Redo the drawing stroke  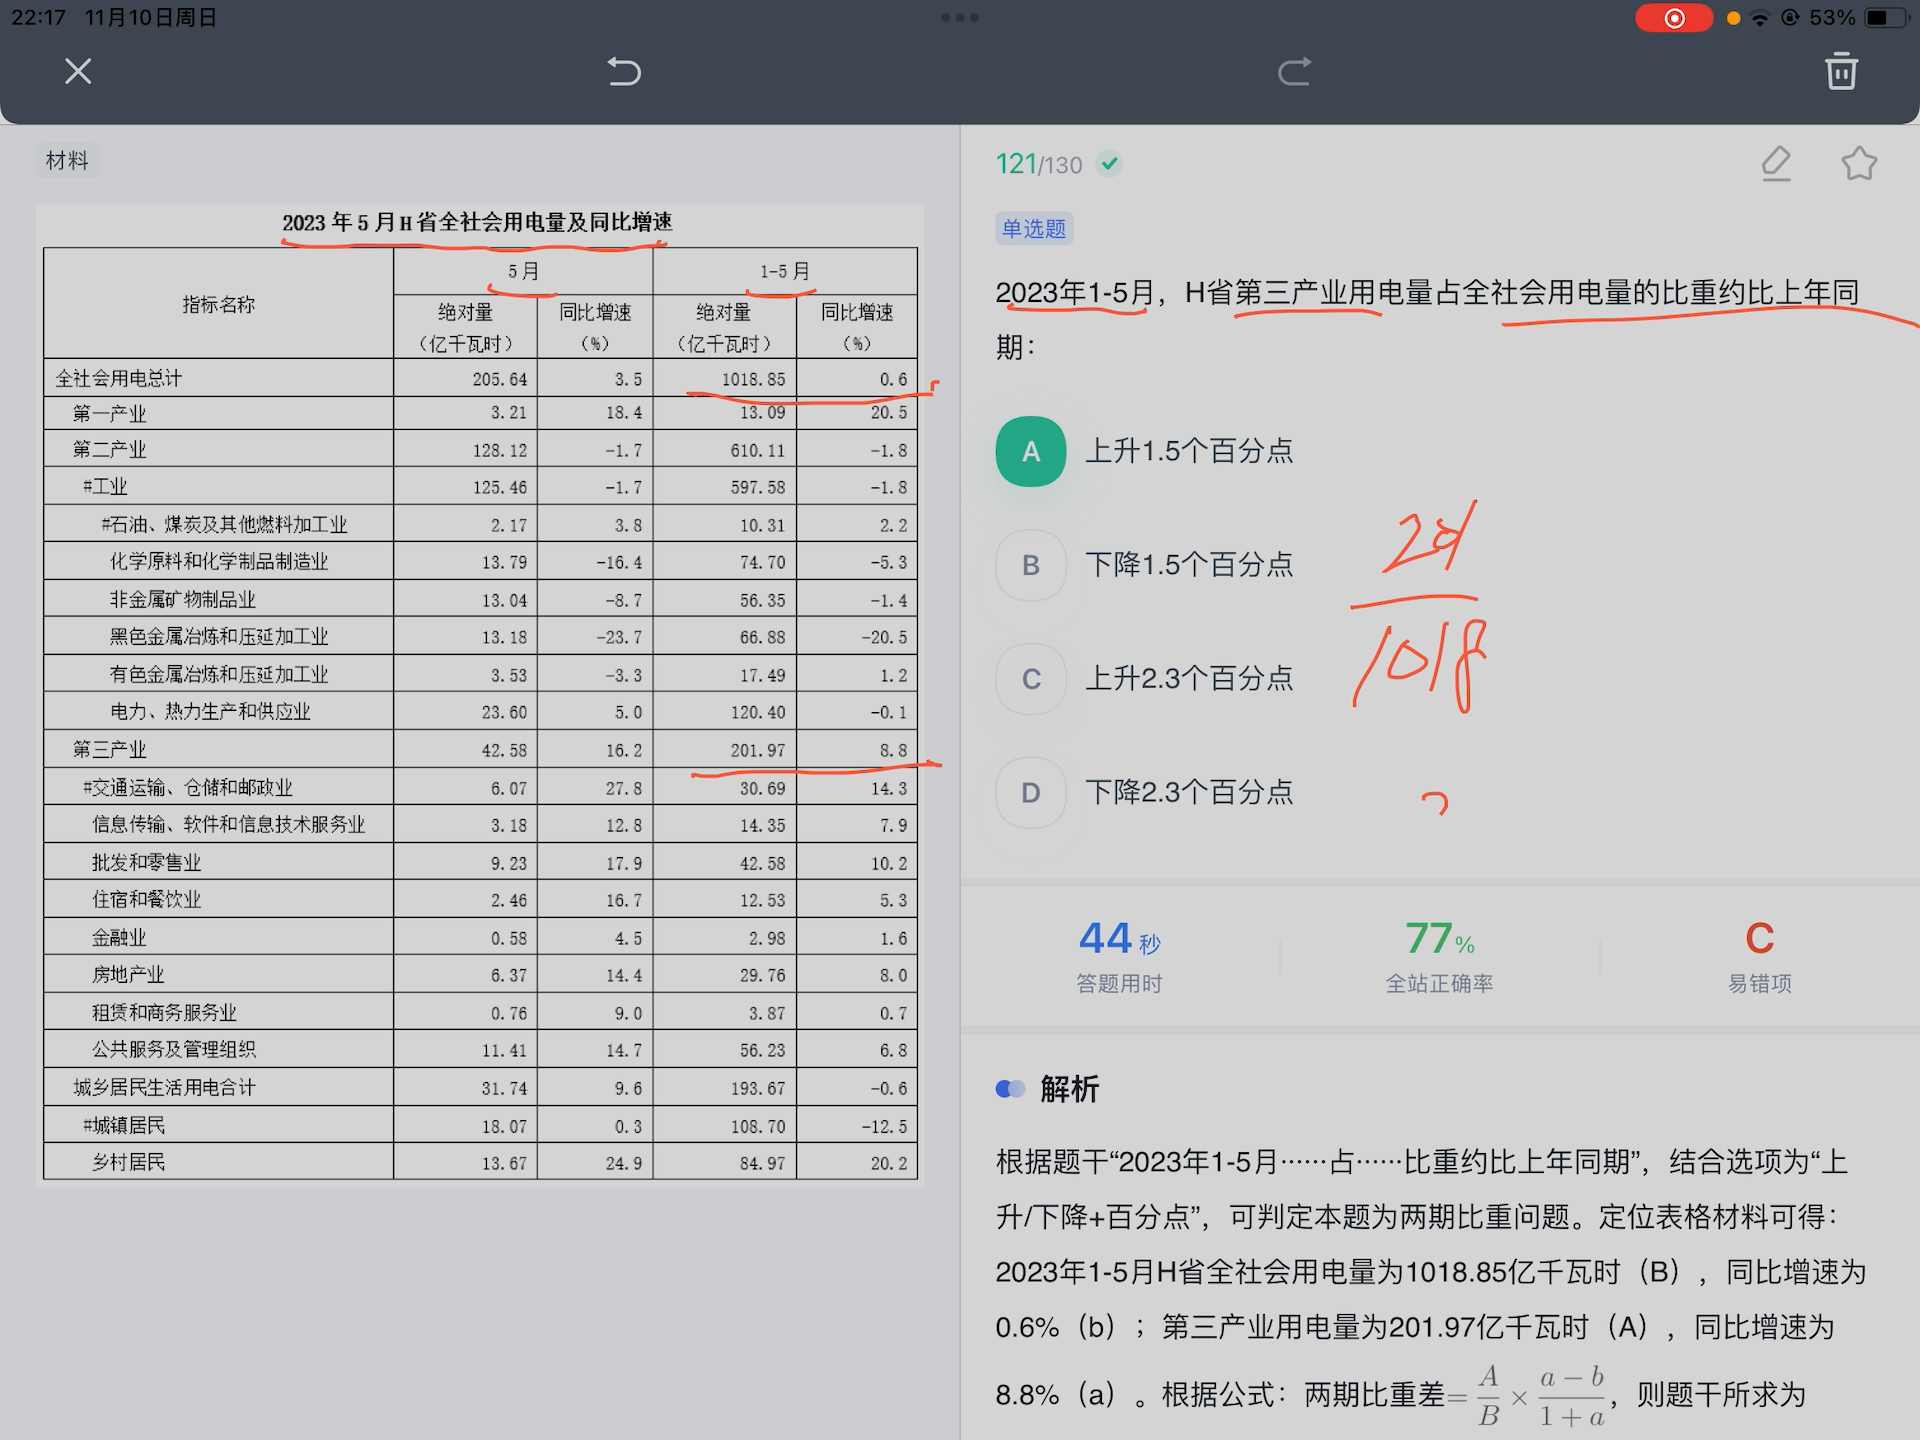click(x=1294, y=72)
